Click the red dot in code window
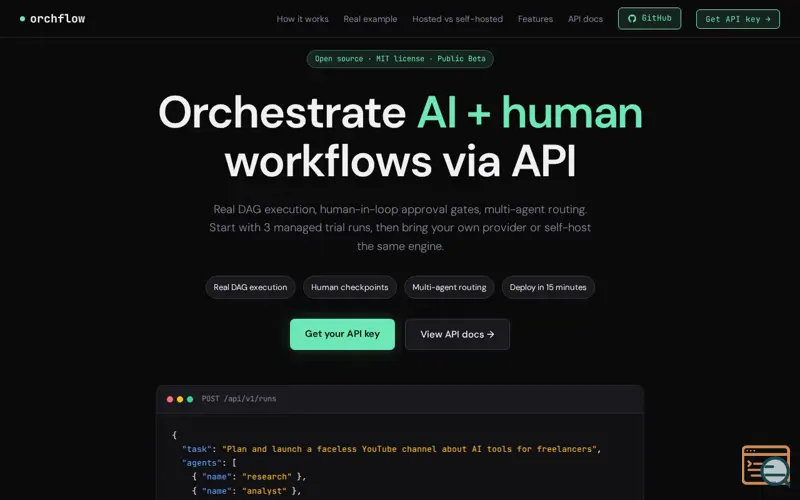Image resolution: width=800 pixels, height=500 pixels. tap(170, 399)
